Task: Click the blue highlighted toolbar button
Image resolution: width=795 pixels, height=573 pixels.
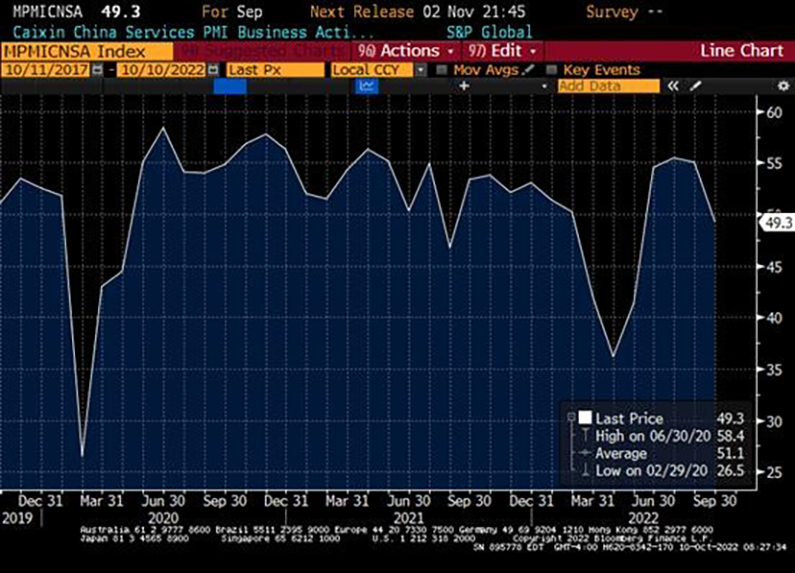Action: click(230, 86)
